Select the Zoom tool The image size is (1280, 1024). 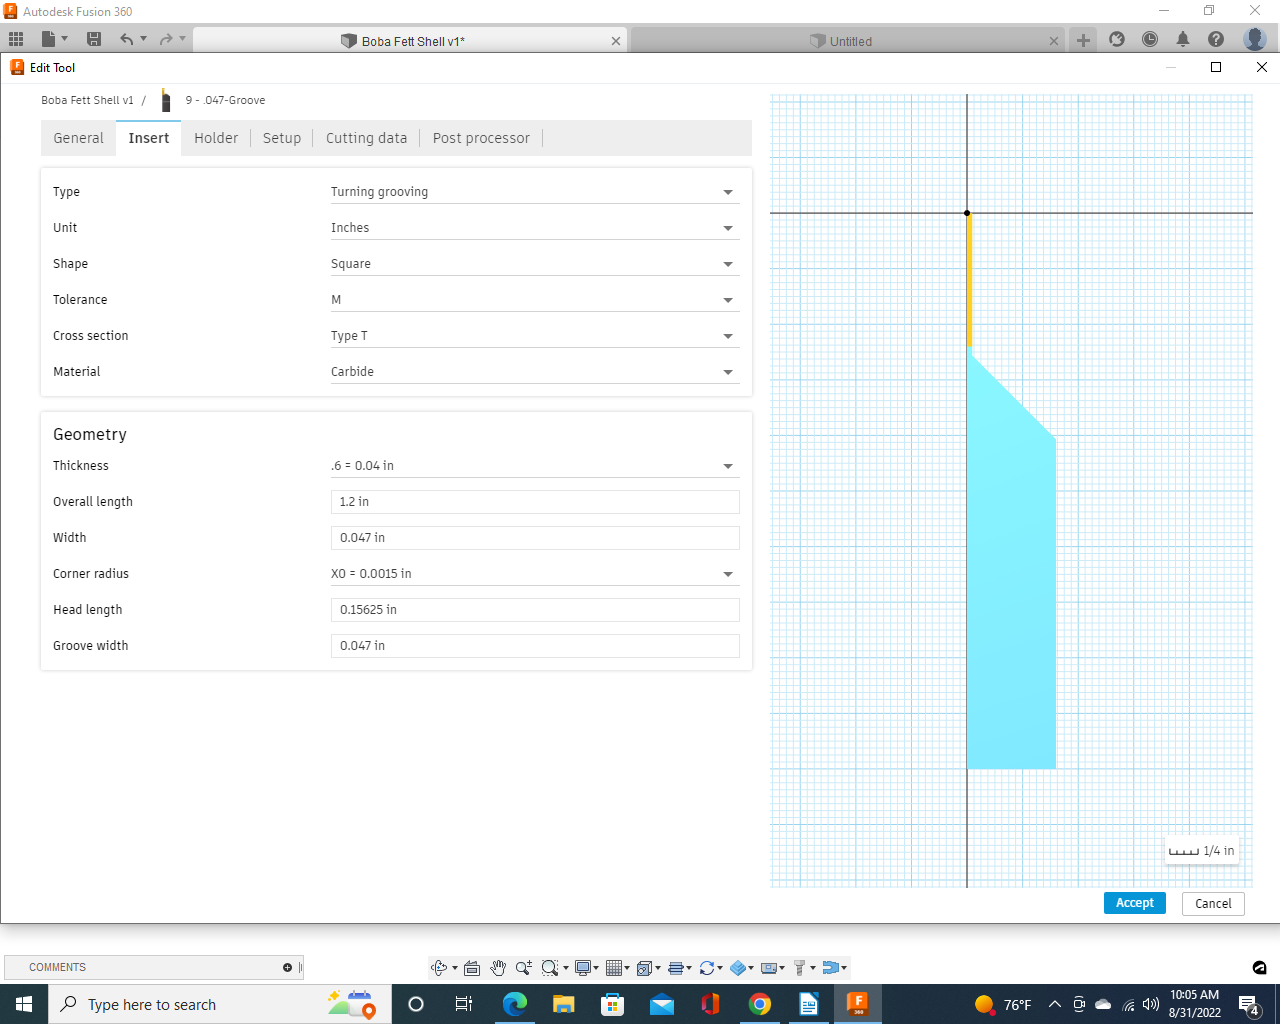[x=523, y=967]
